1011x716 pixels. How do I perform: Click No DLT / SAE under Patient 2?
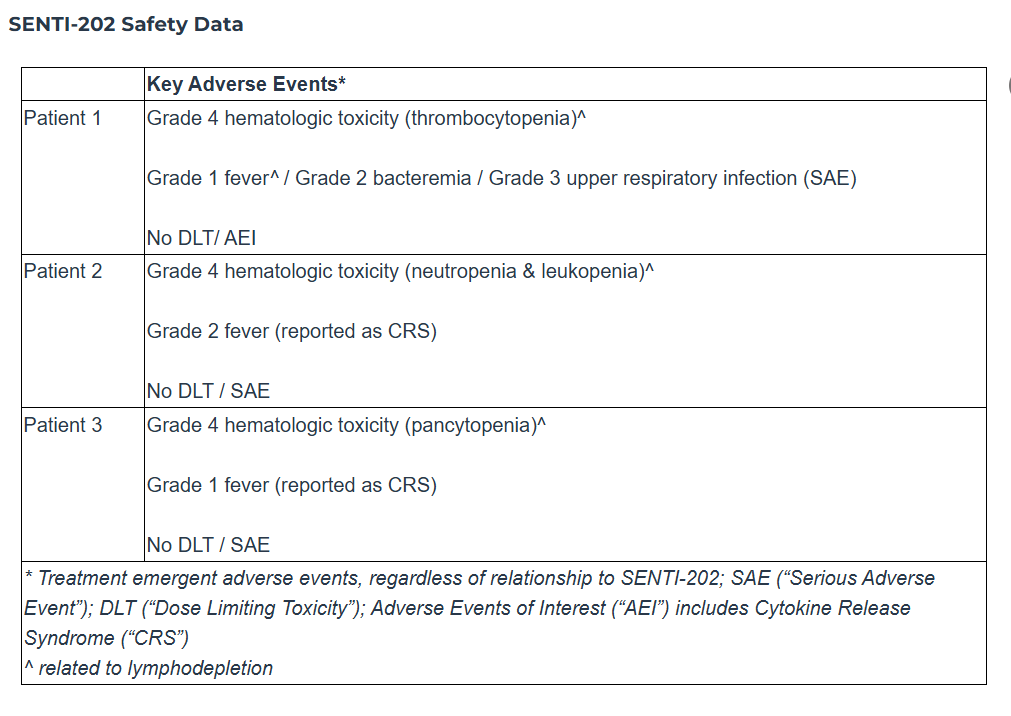pos(208,391)
